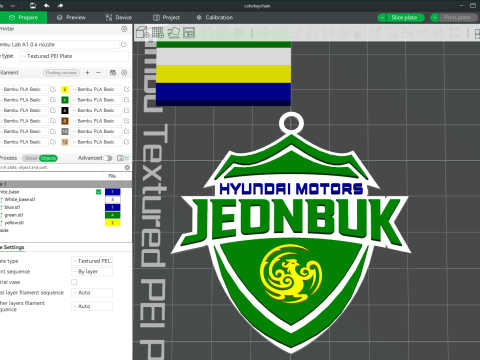Click yellow filament swatch number 2

(65, 89)
